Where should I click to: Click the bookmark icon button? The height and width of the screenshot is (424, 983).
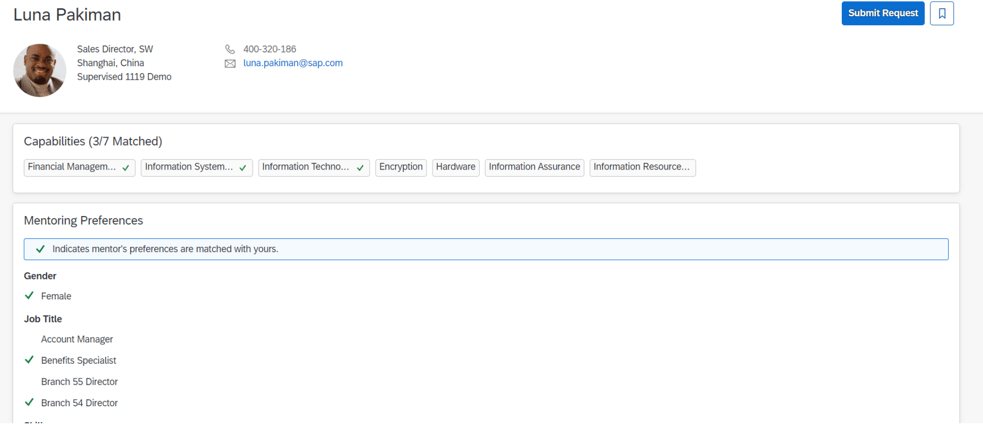pyautogui.click(x=941, y=13)
